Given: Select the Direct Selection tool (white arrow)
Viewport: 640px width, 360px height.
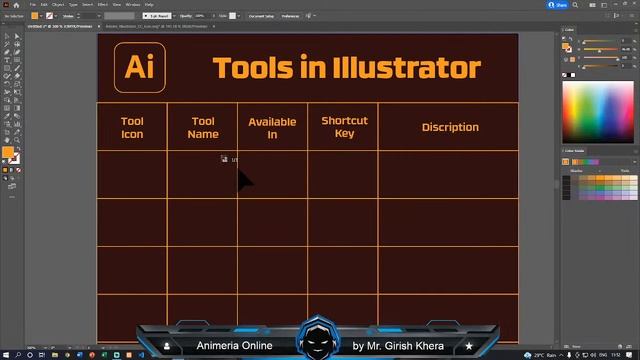Looking at the screenshot, I should point(17,36).
